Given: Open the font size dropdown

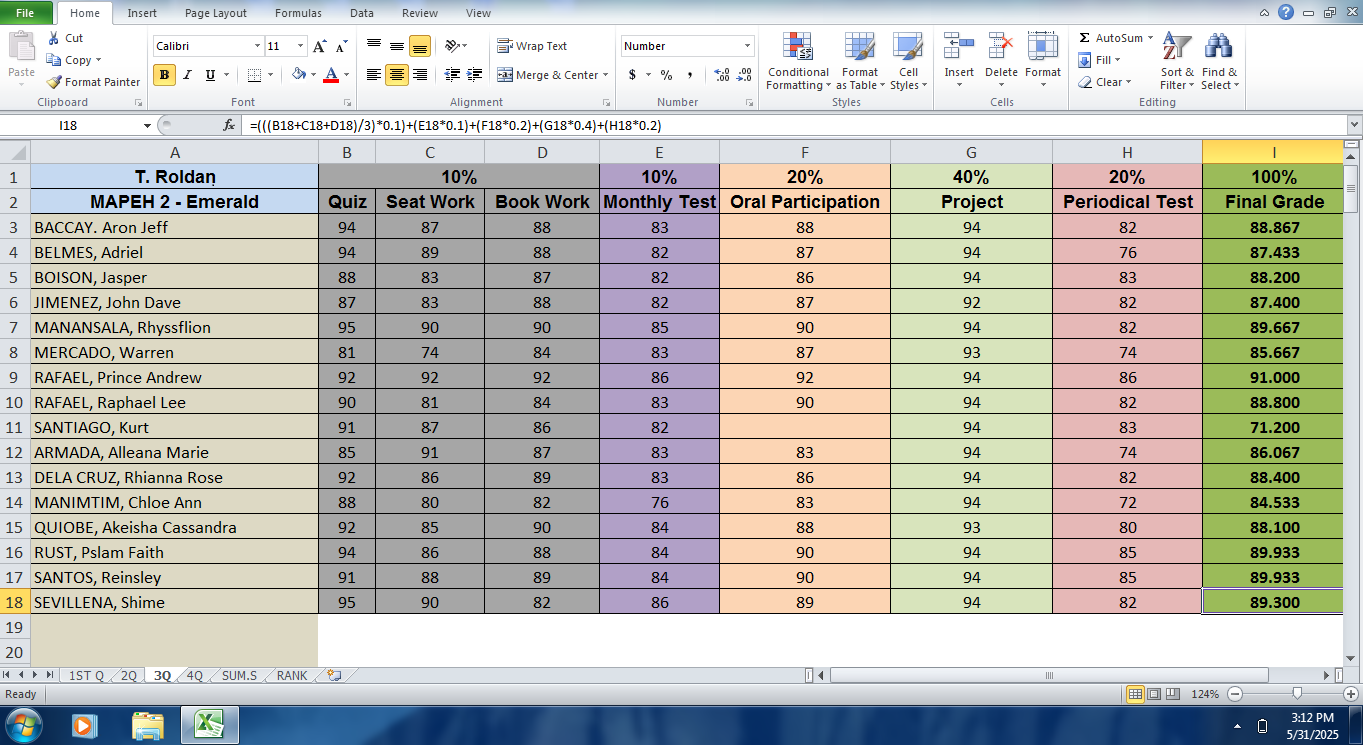Looking at the screenshot, I should click(x=300, y=46).
